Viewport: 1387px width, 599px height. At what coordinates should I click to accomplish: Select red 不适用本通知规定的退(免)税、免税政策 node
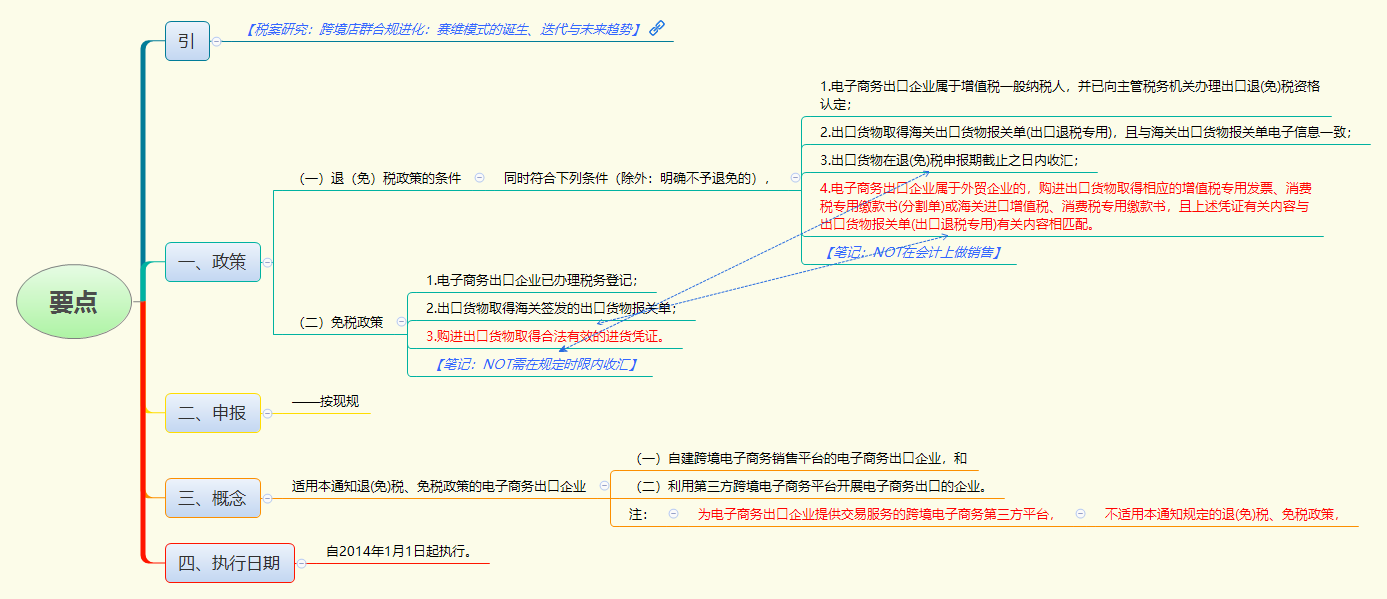pos(1221,514)
